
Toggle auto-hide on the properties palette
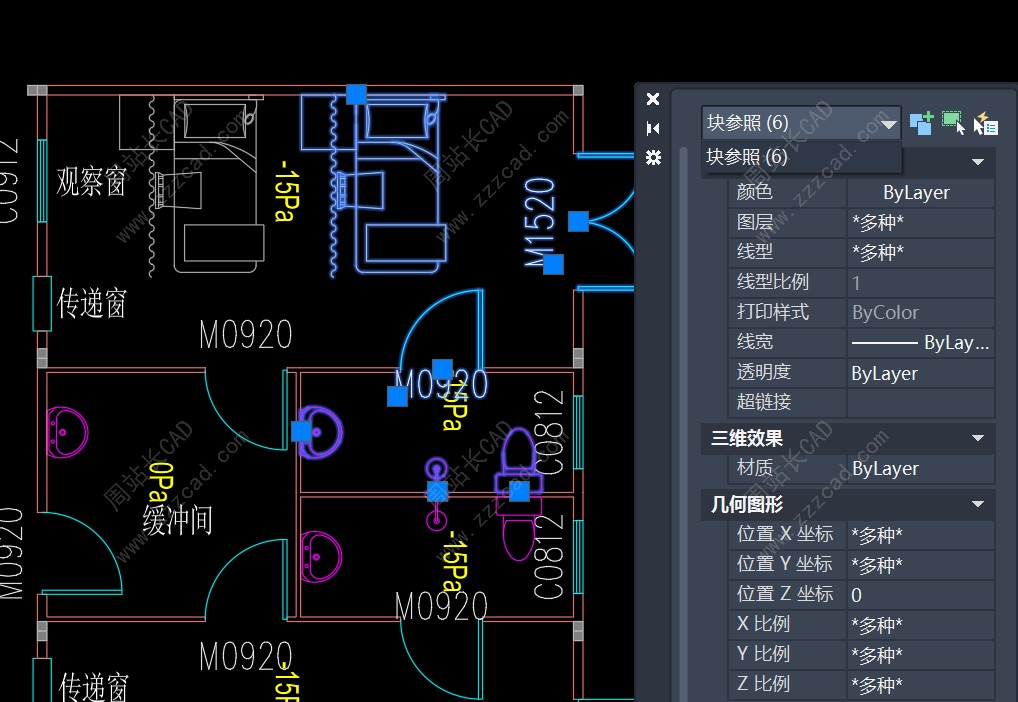[653, 128]
